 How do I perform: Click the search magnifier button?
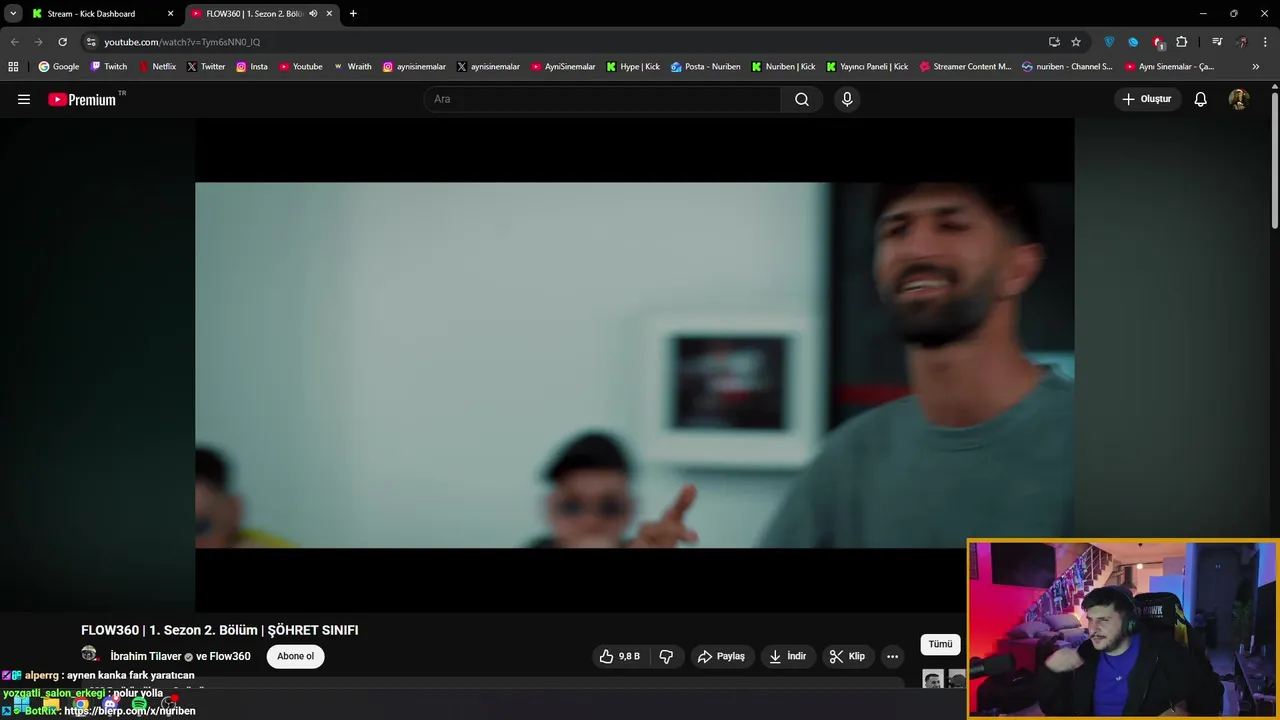pyautogui.click(x=802, y=99)
